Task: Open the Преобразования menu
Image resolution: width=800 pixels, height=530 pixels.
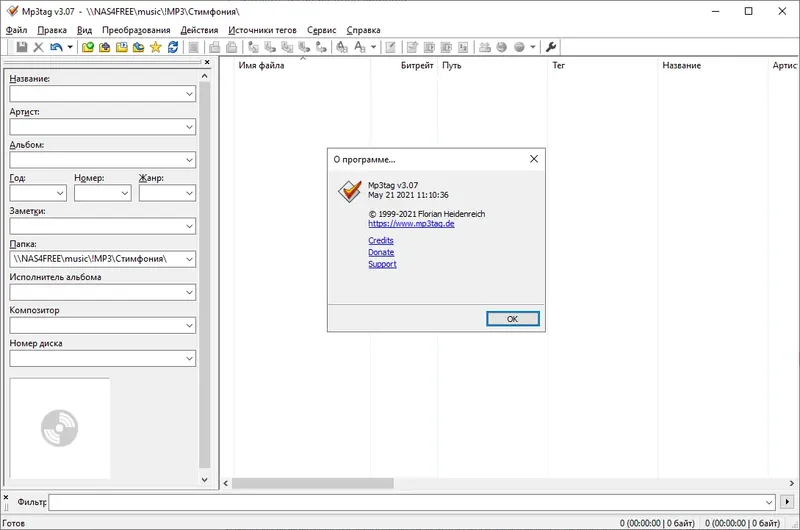Action: 136,30
